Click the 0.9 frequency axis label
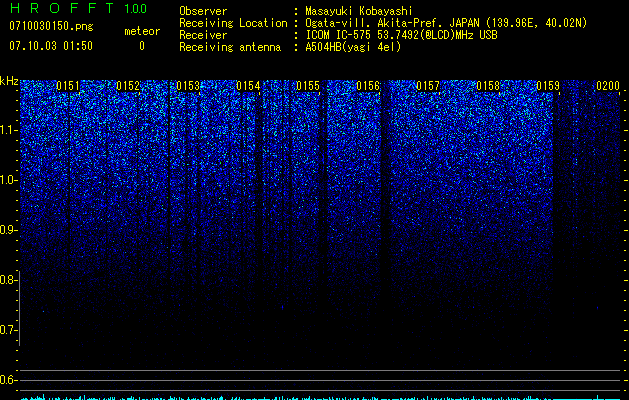 coord(8,230)
